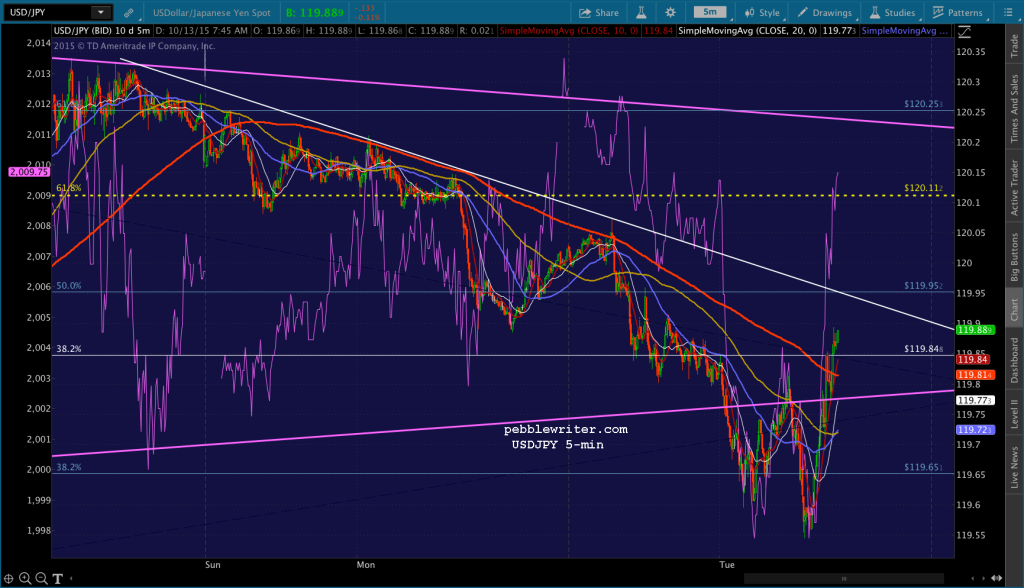This screenshot has width=1024, height=588.
Task: Click the scroll left arrow at bottom right
Action: pyautogui.click(x=974, y=578)
